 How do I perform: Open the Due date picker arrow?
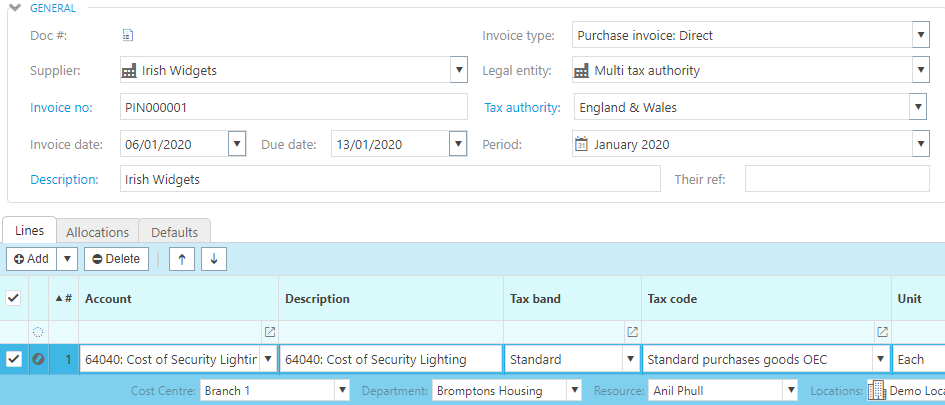[459, 144]
